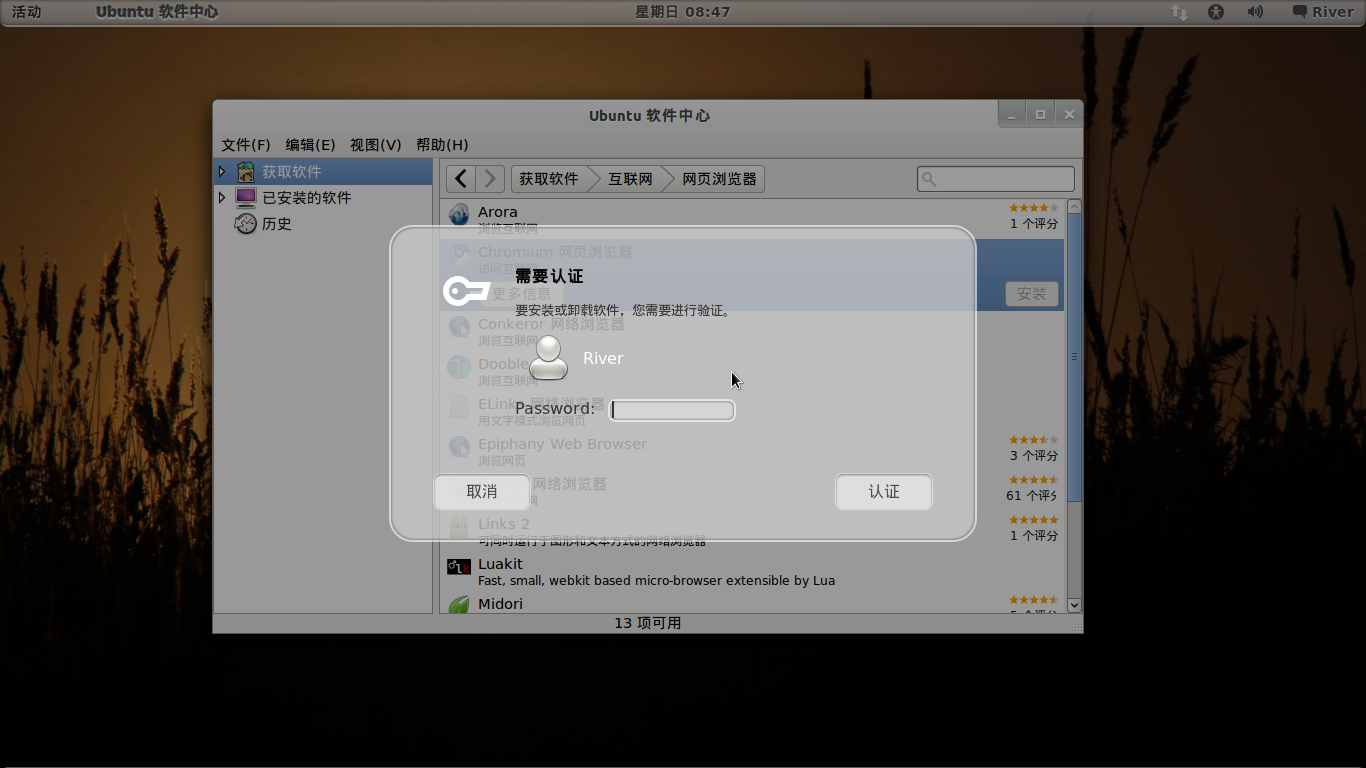Click the 获取软件 breadcrumb
This screenshot has width=1366, height=768.
click(549, 179)
